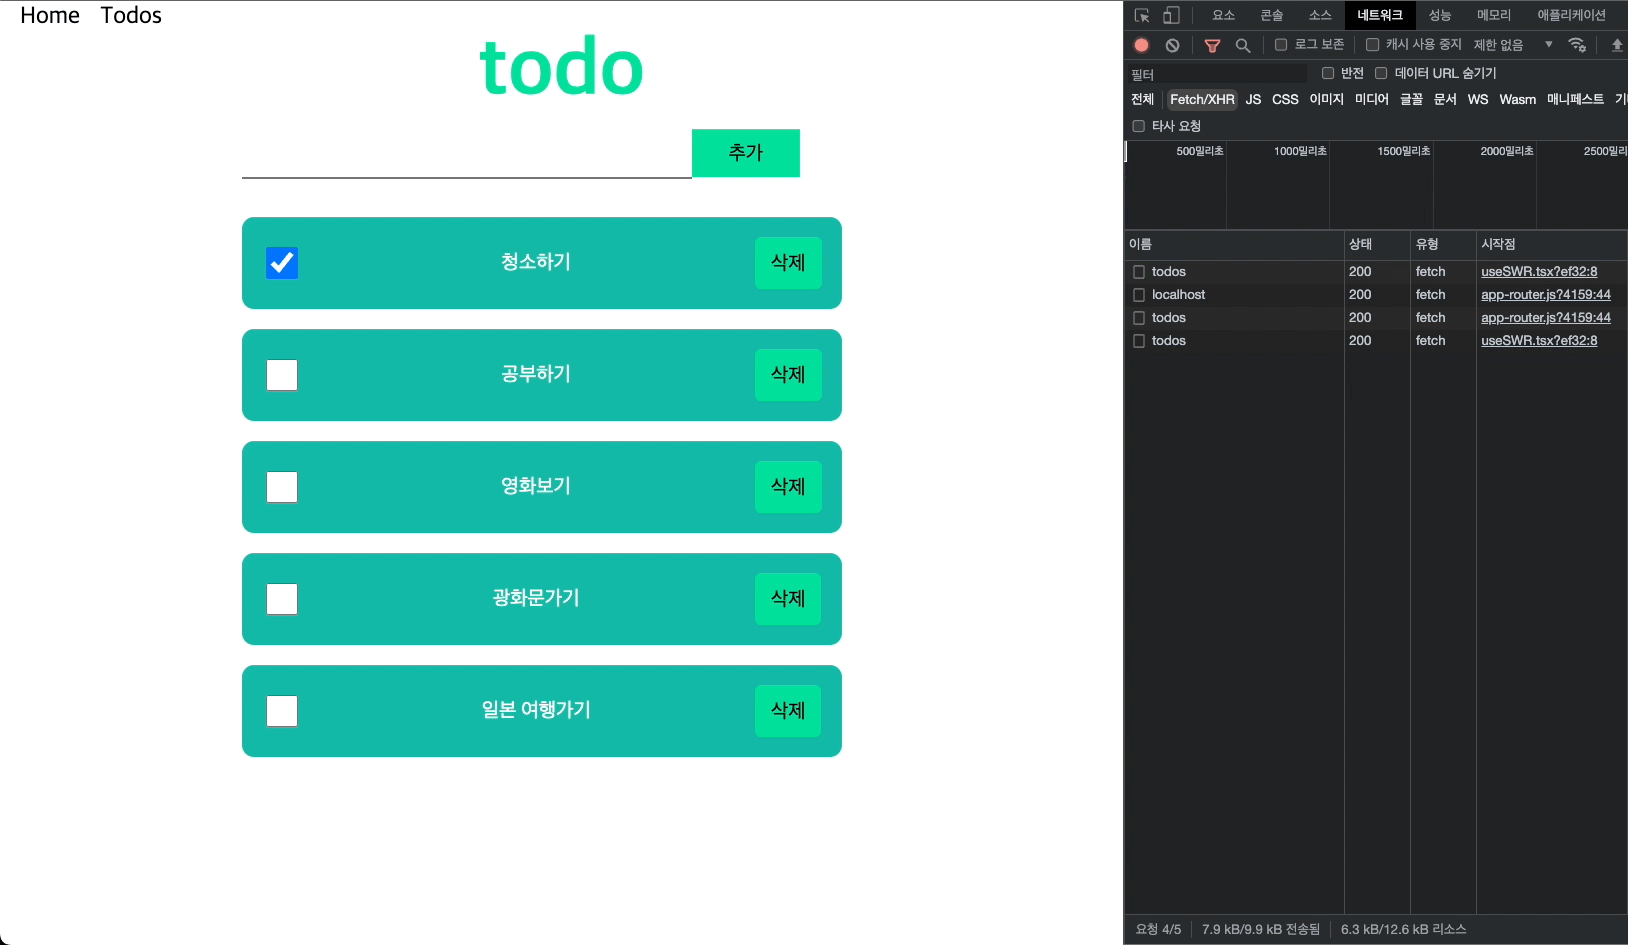The image size is (1628, 945).
Task: Open the 제한 없음 throttling dropdown
Action: [x=1512, y=45]
